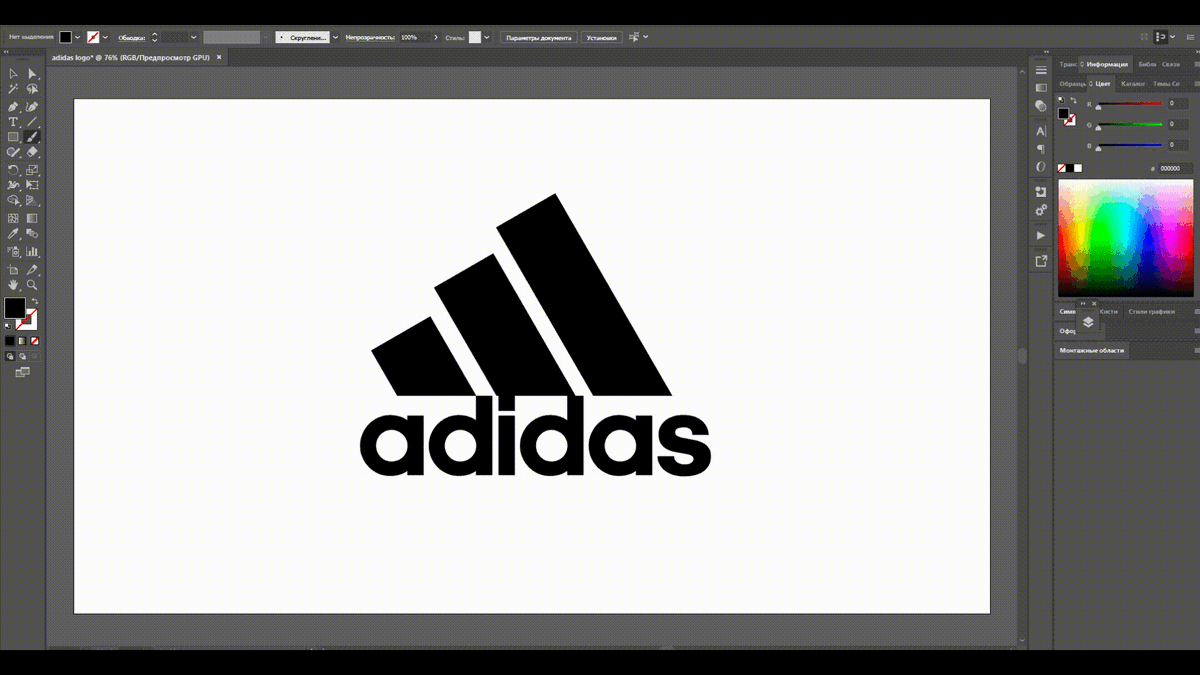
Task: Open graphic style dropdown
Action: coord(487,37)
